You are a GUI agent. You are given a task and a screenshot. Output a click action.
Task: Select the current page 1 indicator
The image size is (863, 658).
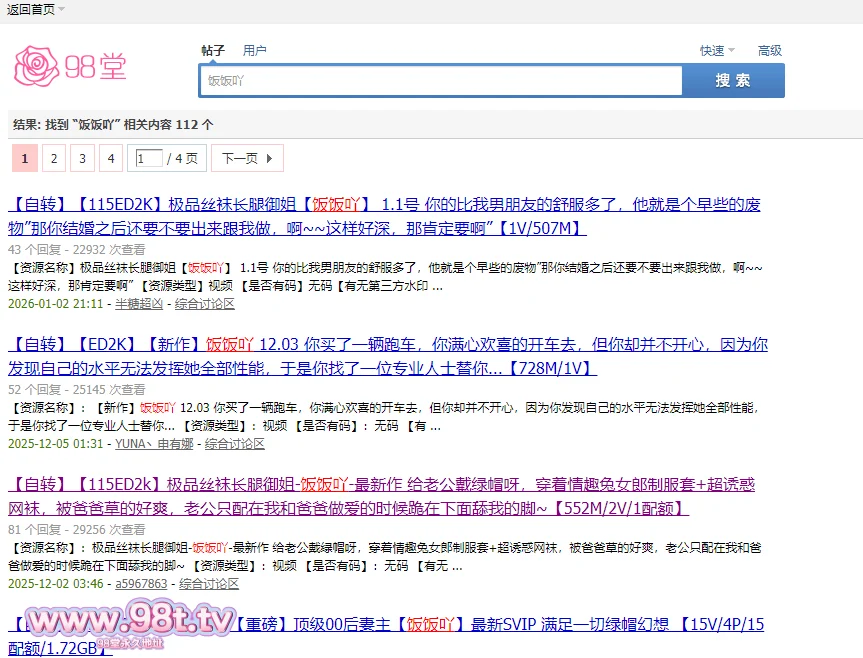pyautogui.click(x=25, y=158)
